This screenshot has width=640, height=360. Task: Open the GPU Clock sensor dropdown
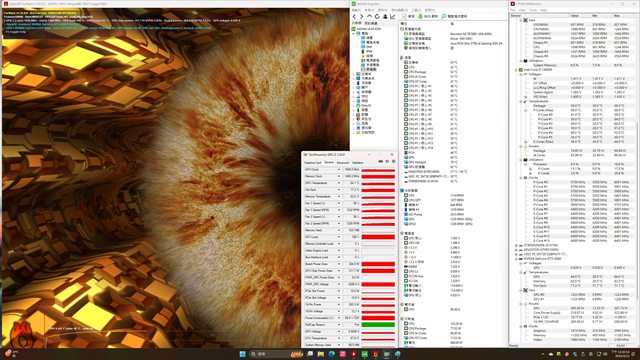(338, 169)
